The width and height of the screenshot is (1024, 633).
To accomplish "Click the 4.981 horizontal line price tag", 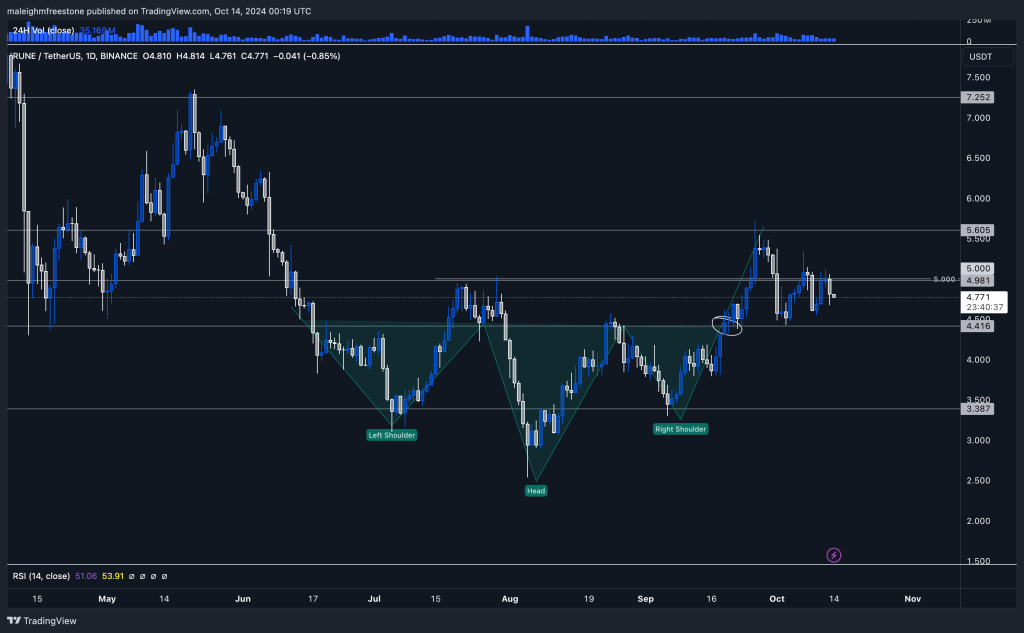I will 976,280.
